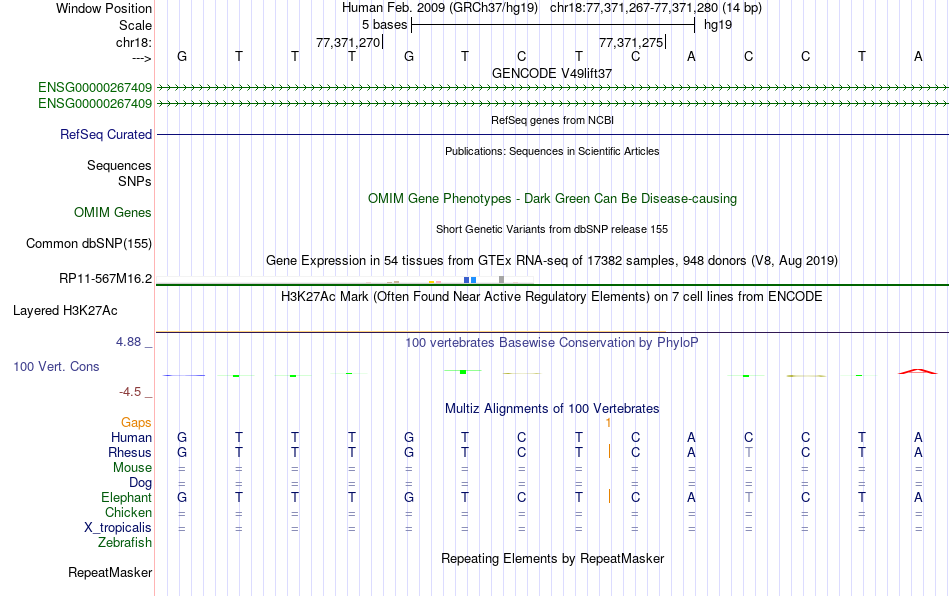Click the GENCODE V49lift37 track title
Screen dimensions: 950x596
(552, 73)
